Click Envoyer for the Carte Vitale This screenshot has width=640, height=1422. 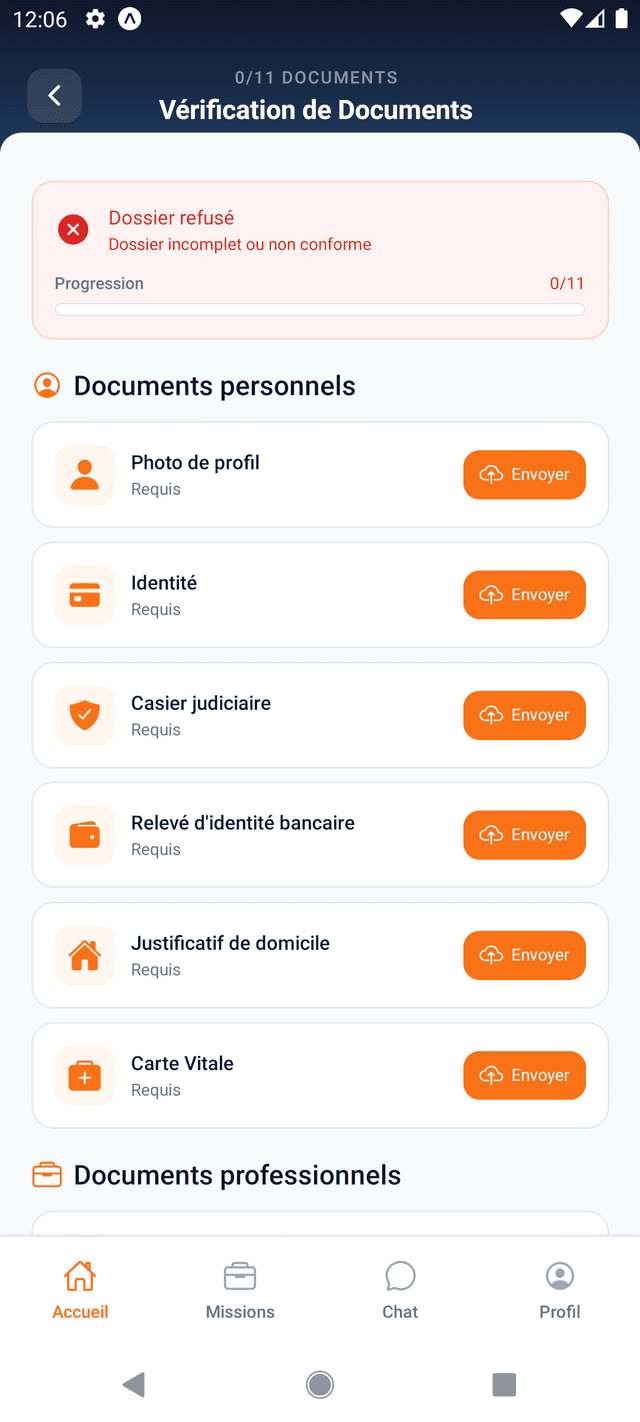tap(524, 1075)
